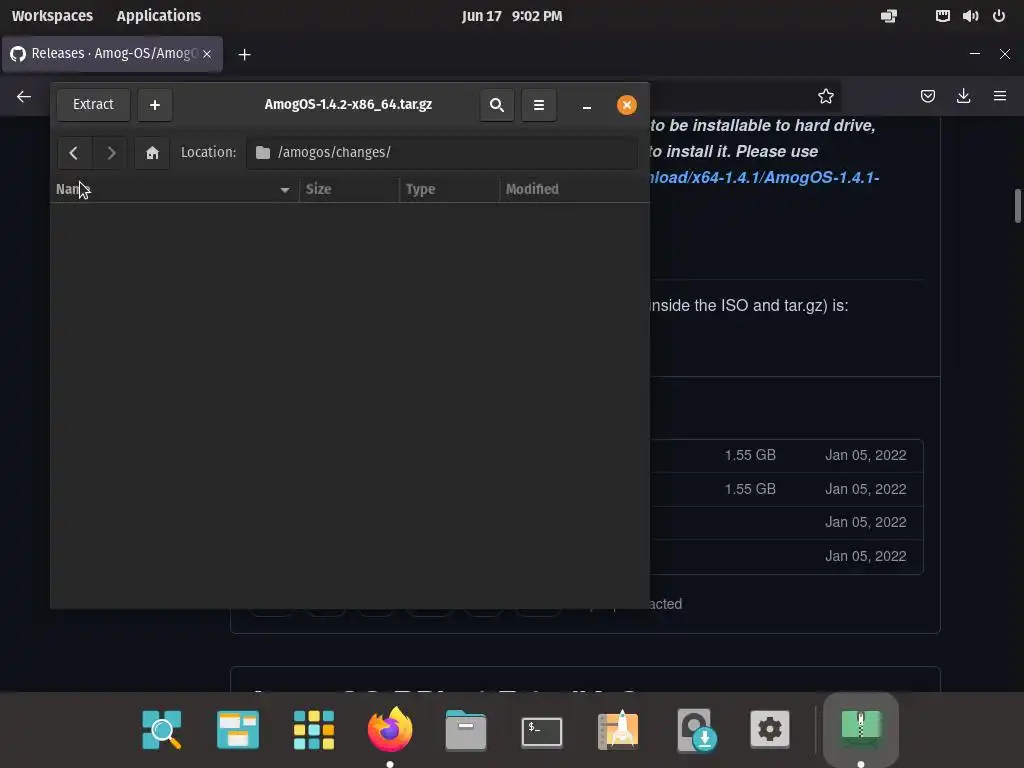This screenshot has width=1024, height=768.
Task: Open the power system menu
Action: point(999,16)
